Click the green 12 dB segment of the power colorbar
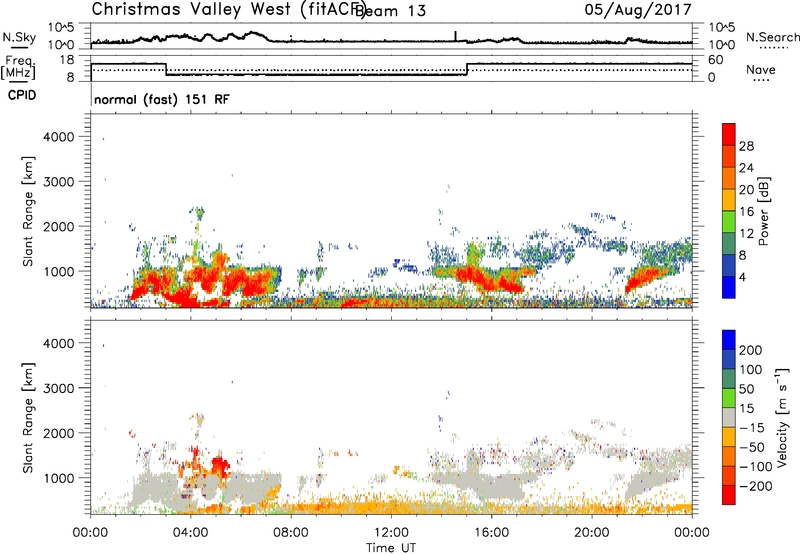 tap(729, 221)
